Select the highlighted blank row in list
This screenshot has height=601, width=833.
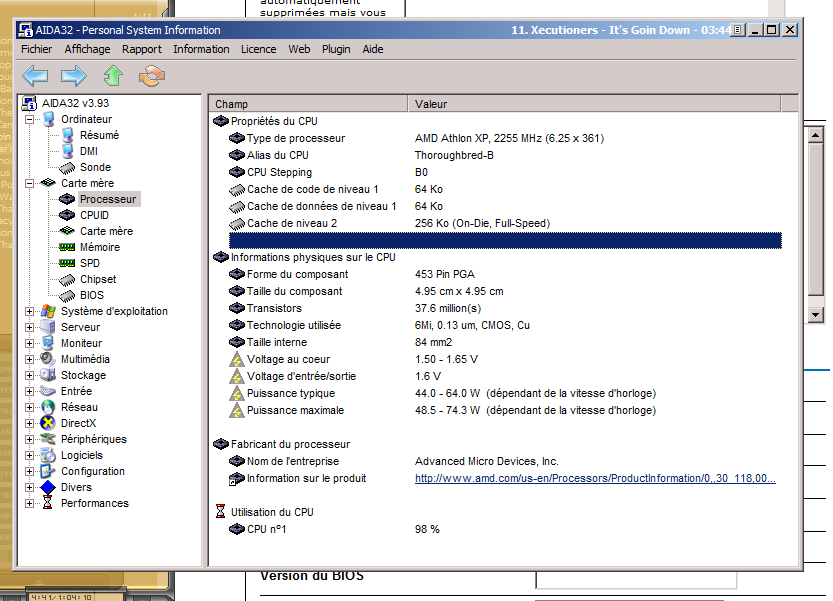click(x=505, y=240)
